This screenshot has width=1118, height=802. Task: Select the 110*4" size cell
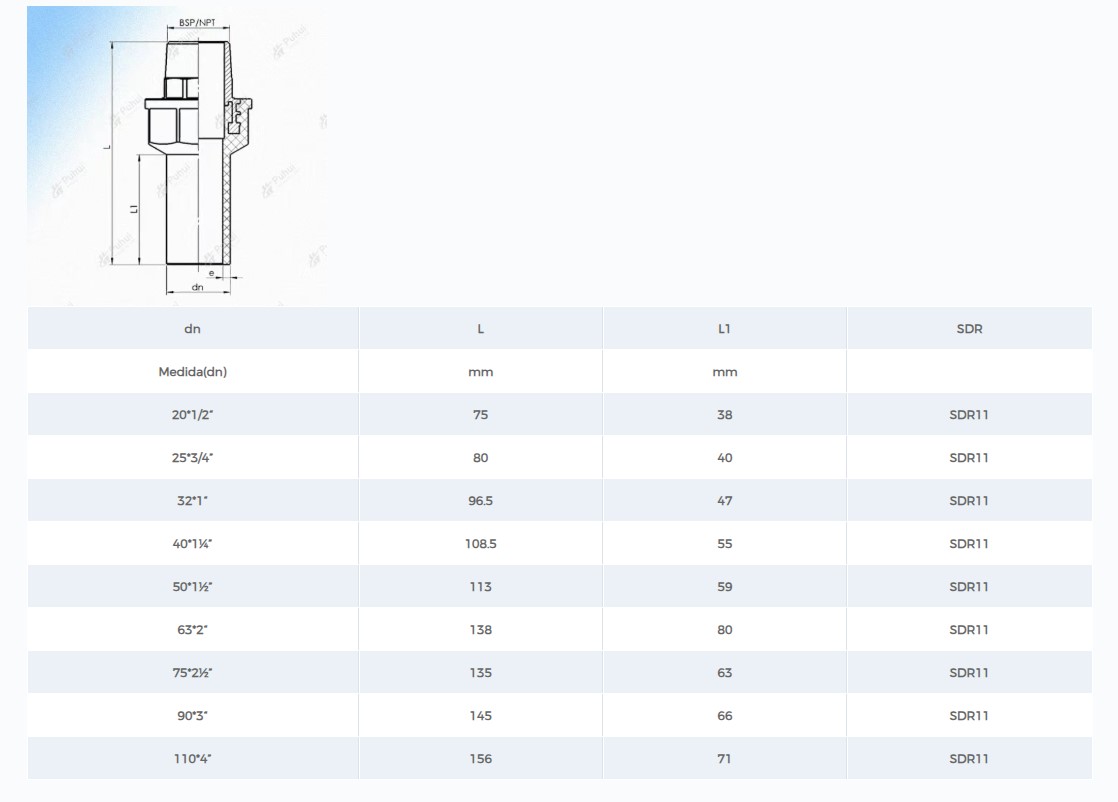[193, 759]
